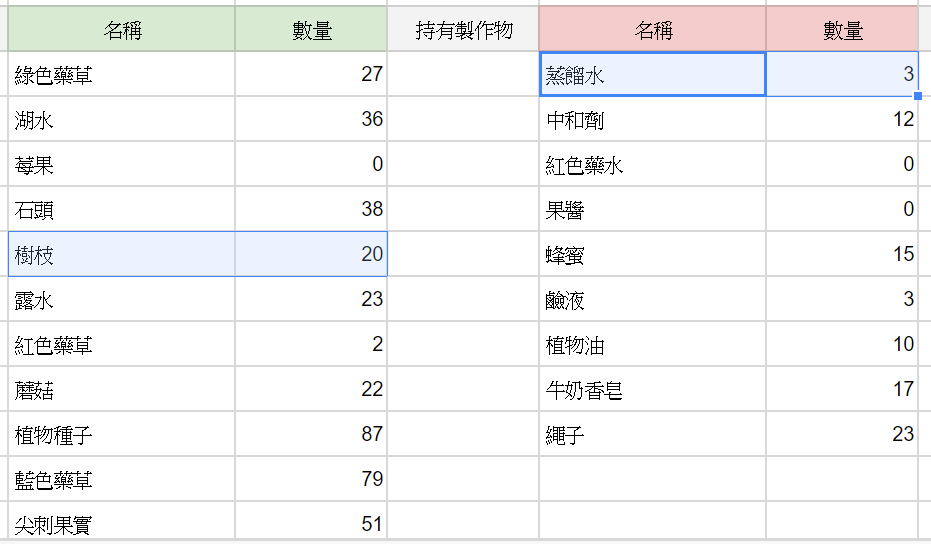Click the 植物種子 quantity value 87
The width and height of the screenshot is (931, 544).
point(372,434)
